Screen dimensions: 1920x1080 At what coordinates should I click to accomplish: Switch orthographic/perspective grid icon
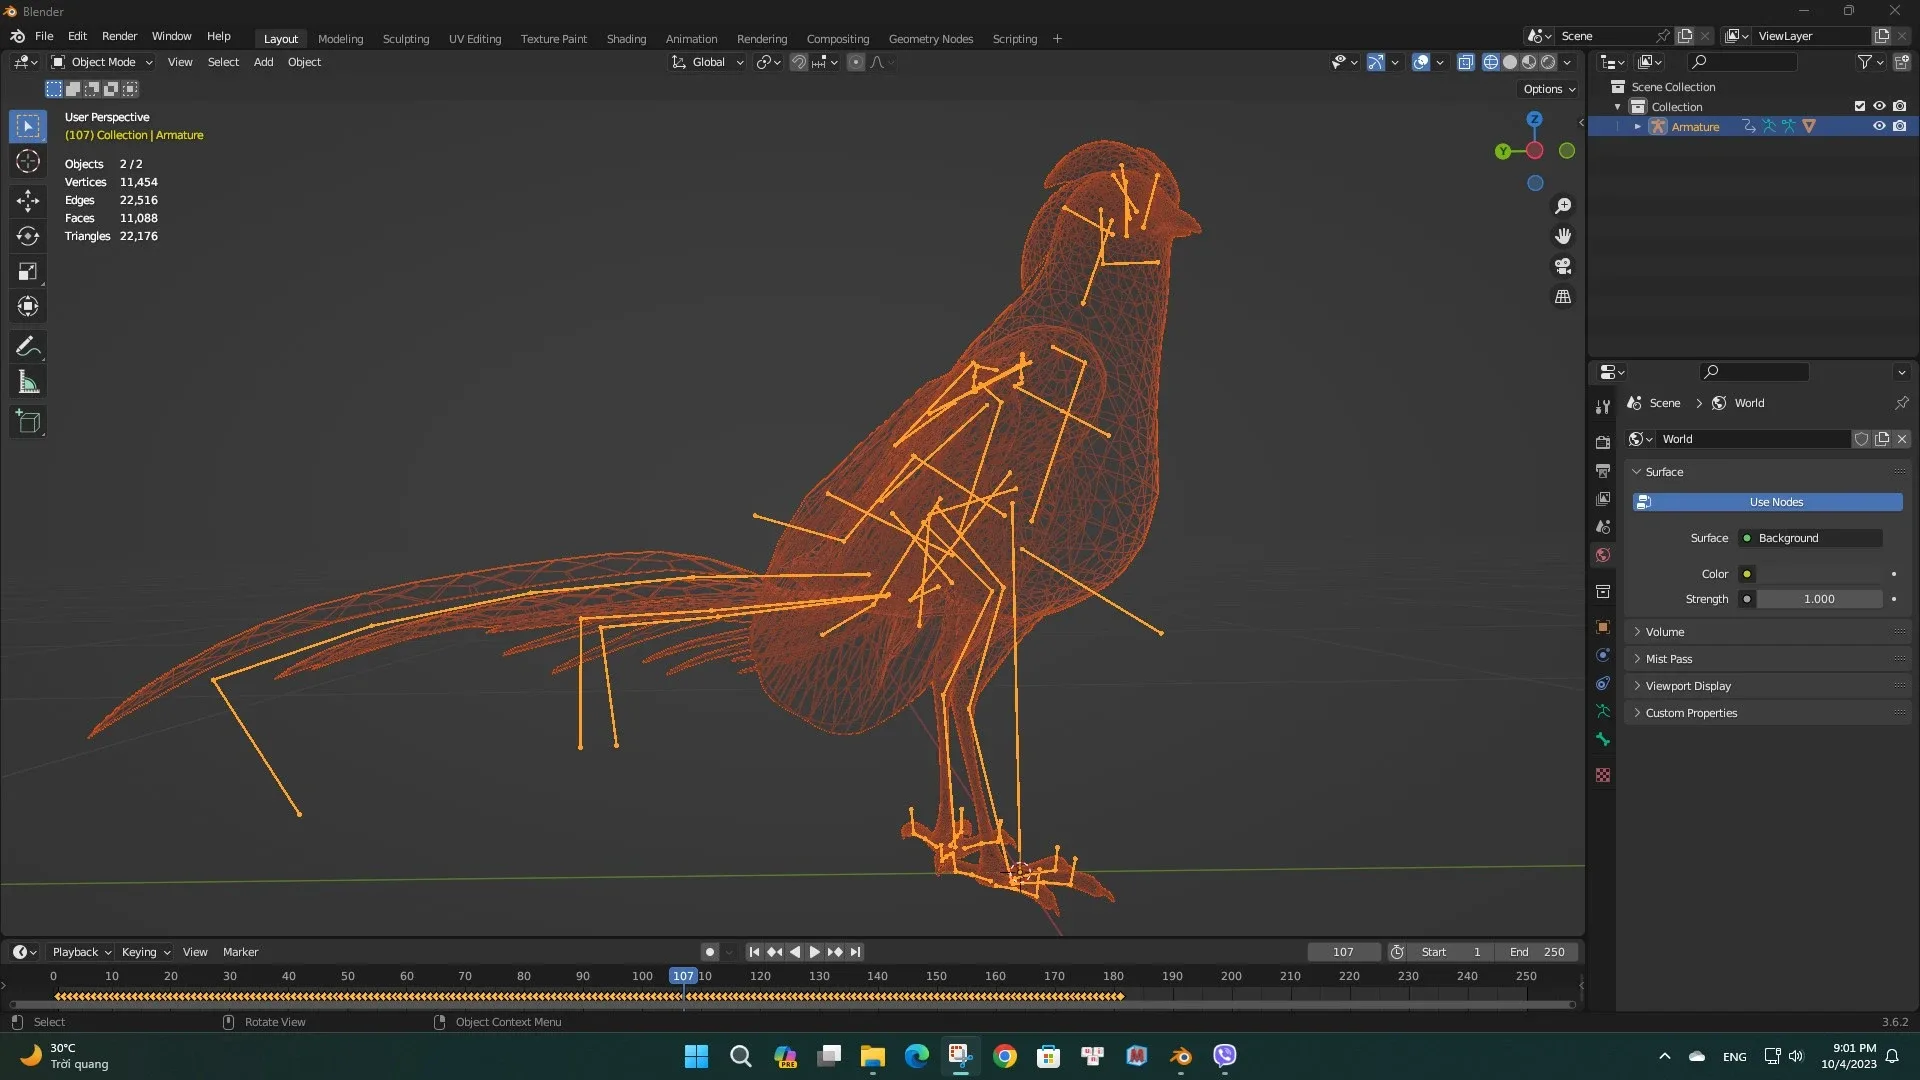[x=1563, y=297]
